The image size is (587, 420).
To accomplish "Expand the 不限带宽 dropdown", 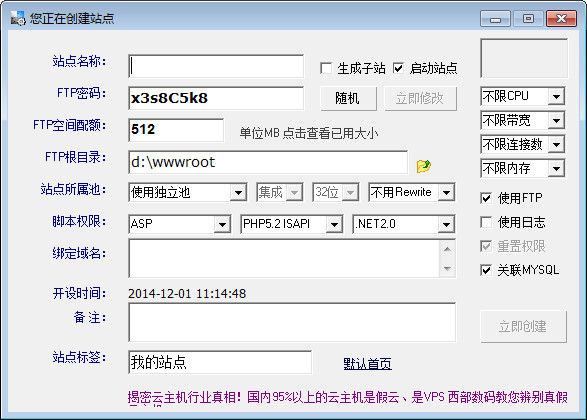I will tap(556, 121).
